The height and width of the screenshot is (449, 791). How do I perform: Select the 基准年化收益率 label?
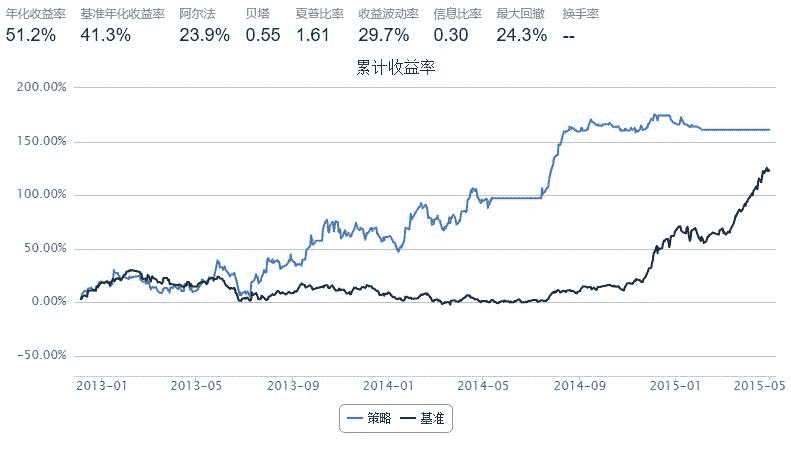122,15
